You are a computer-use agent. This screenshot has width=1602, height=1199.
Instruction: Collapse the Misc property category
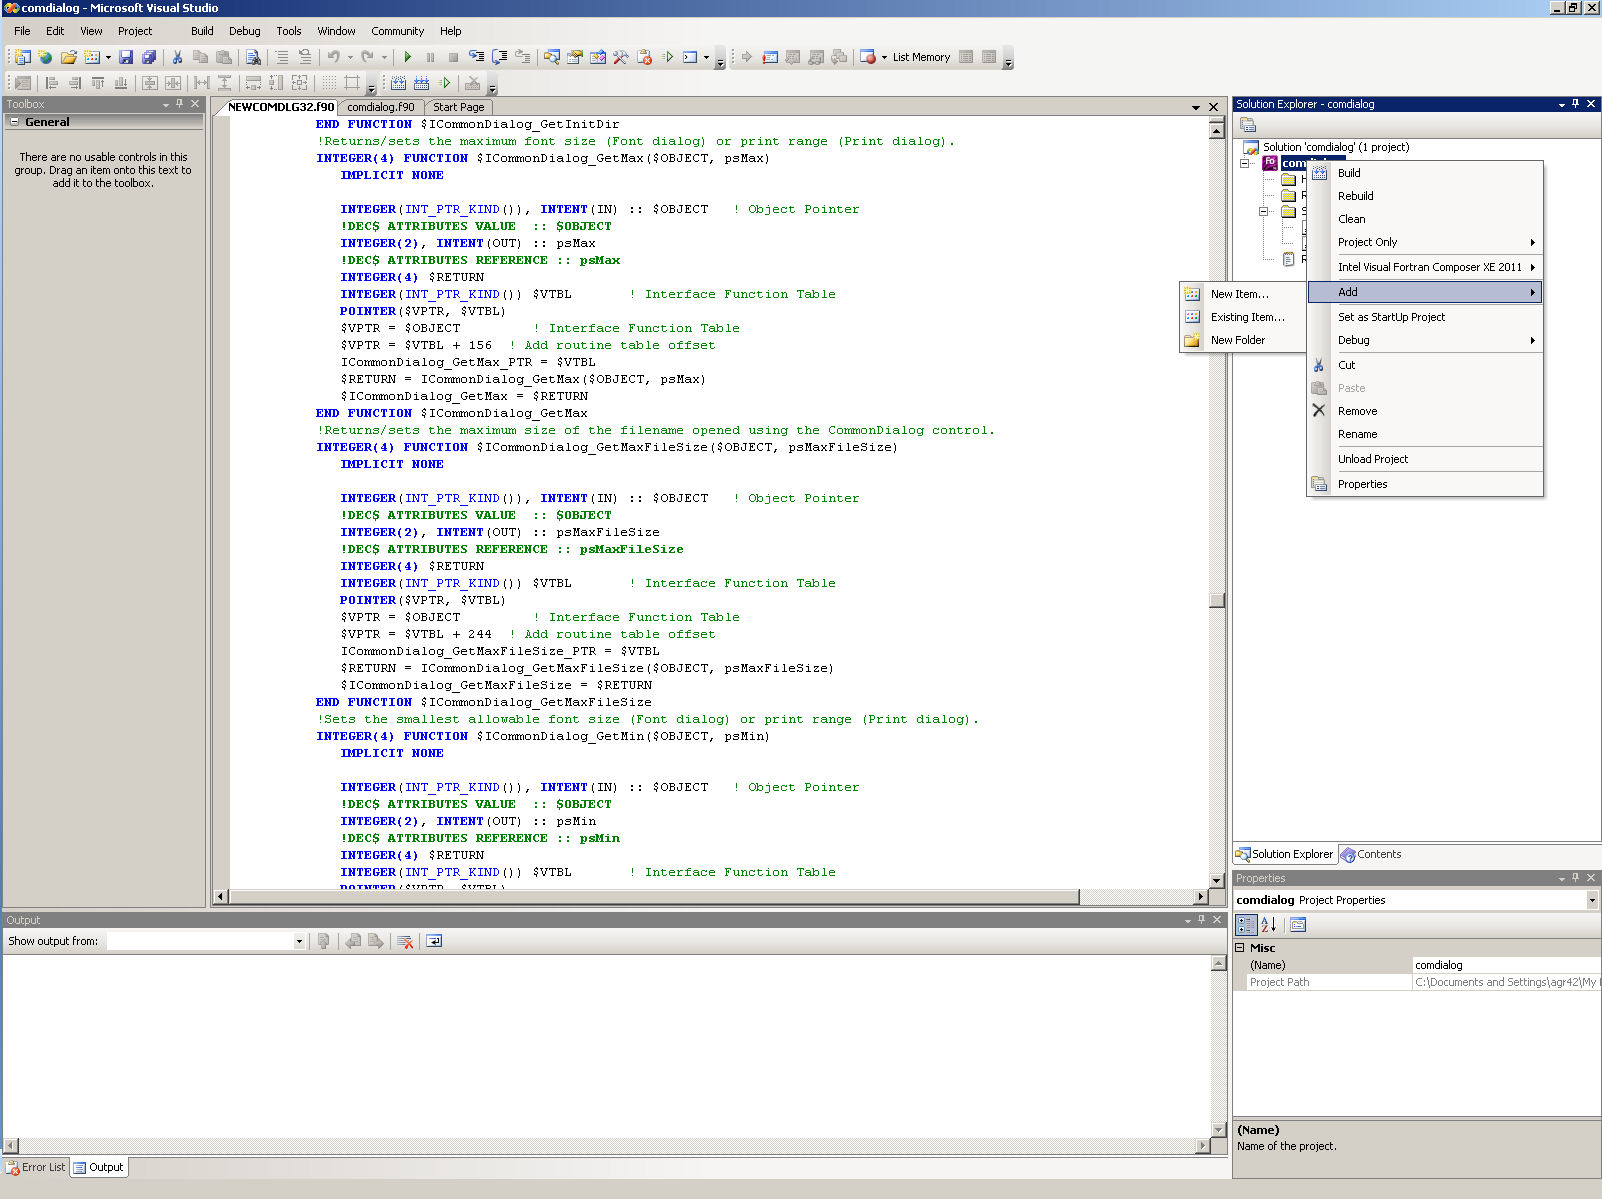point(1240,948)
